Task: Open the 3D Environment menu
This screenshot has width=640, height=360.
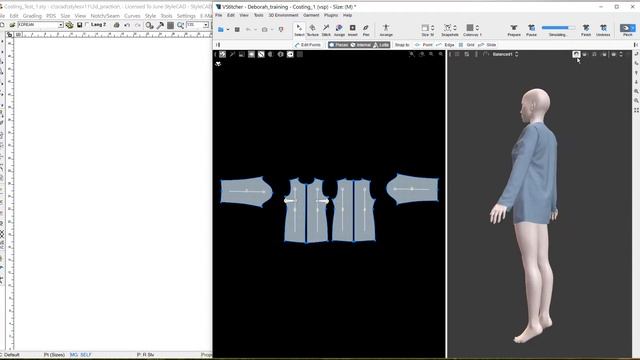Action: pos(283,15)
